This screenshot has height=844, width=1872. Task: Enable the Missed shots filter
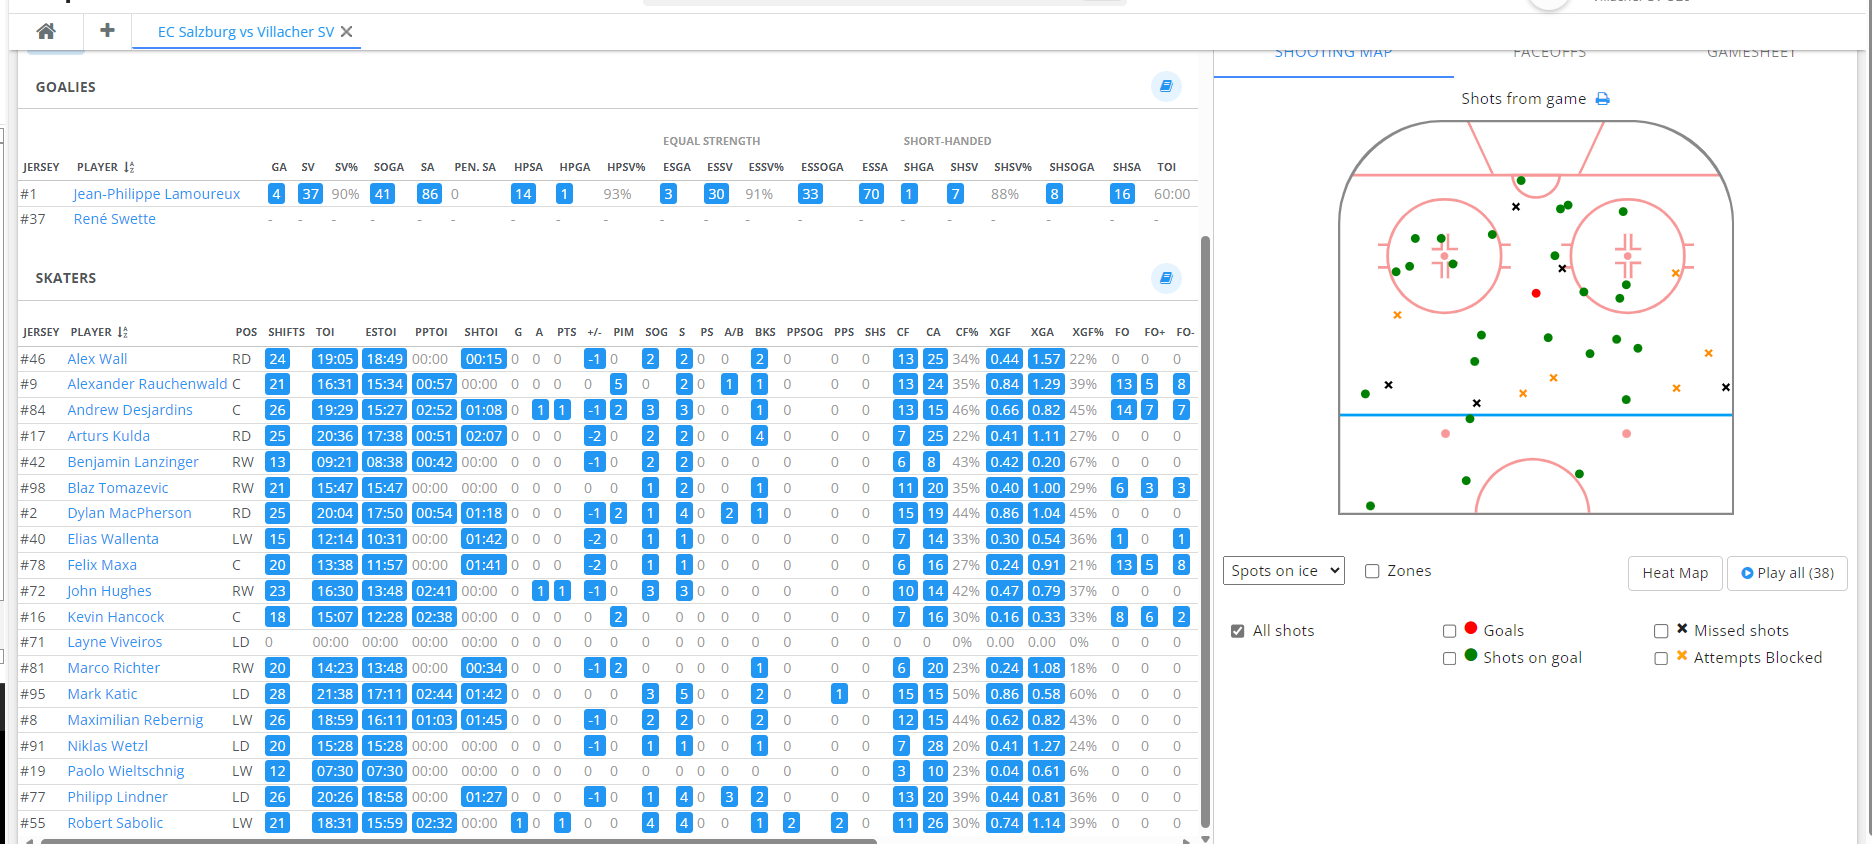tap(1661, 631)
